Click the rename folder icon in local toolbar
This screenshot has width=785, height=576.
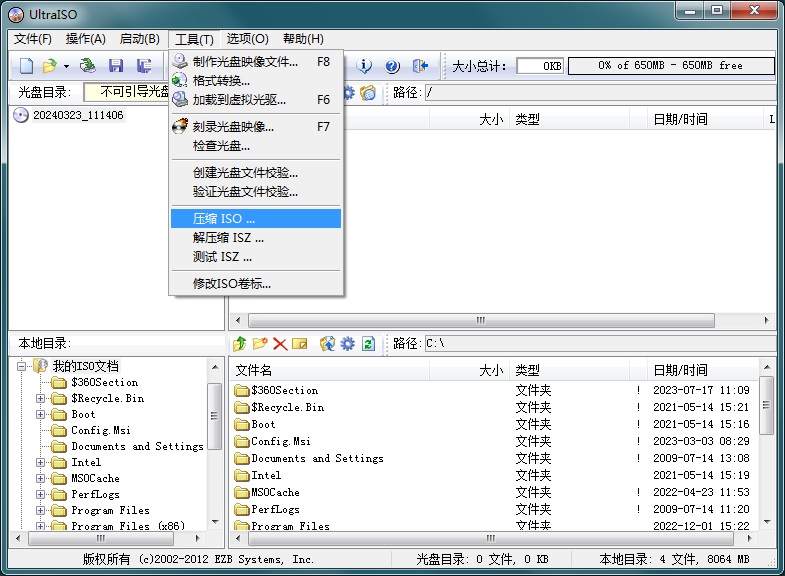point(299,344)
